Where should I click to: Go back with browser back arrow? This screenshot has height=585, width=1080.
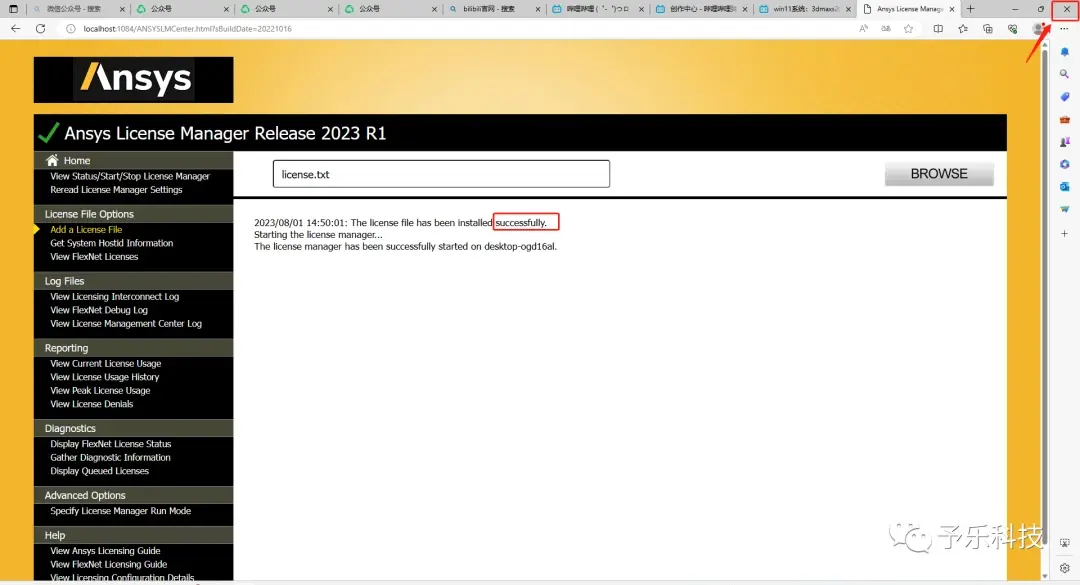(x=16, y=29)
